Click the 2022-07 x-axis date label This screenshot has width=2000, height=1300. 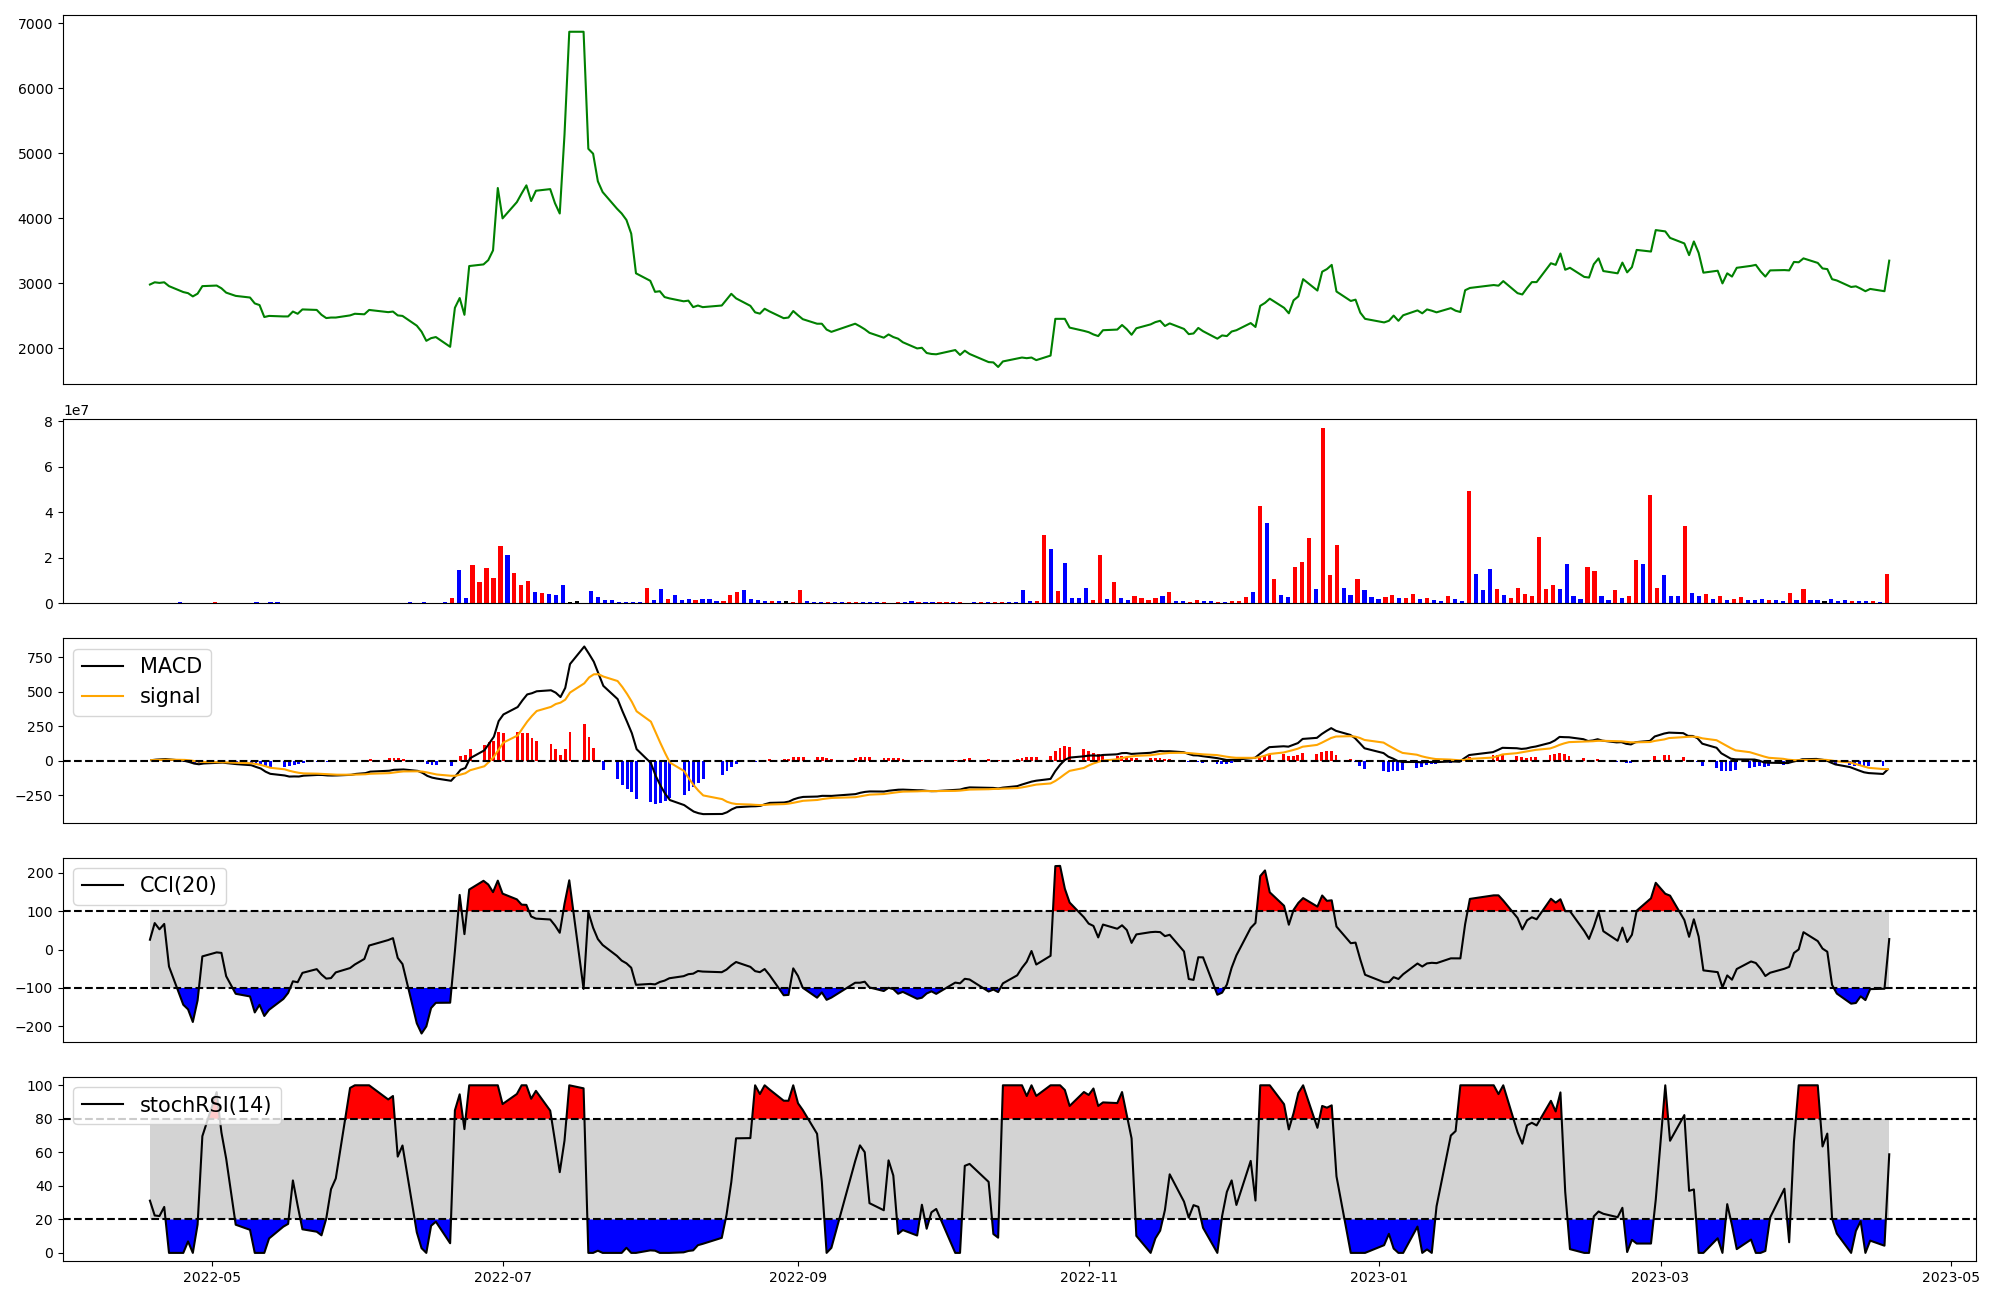tap(503, 1277)
